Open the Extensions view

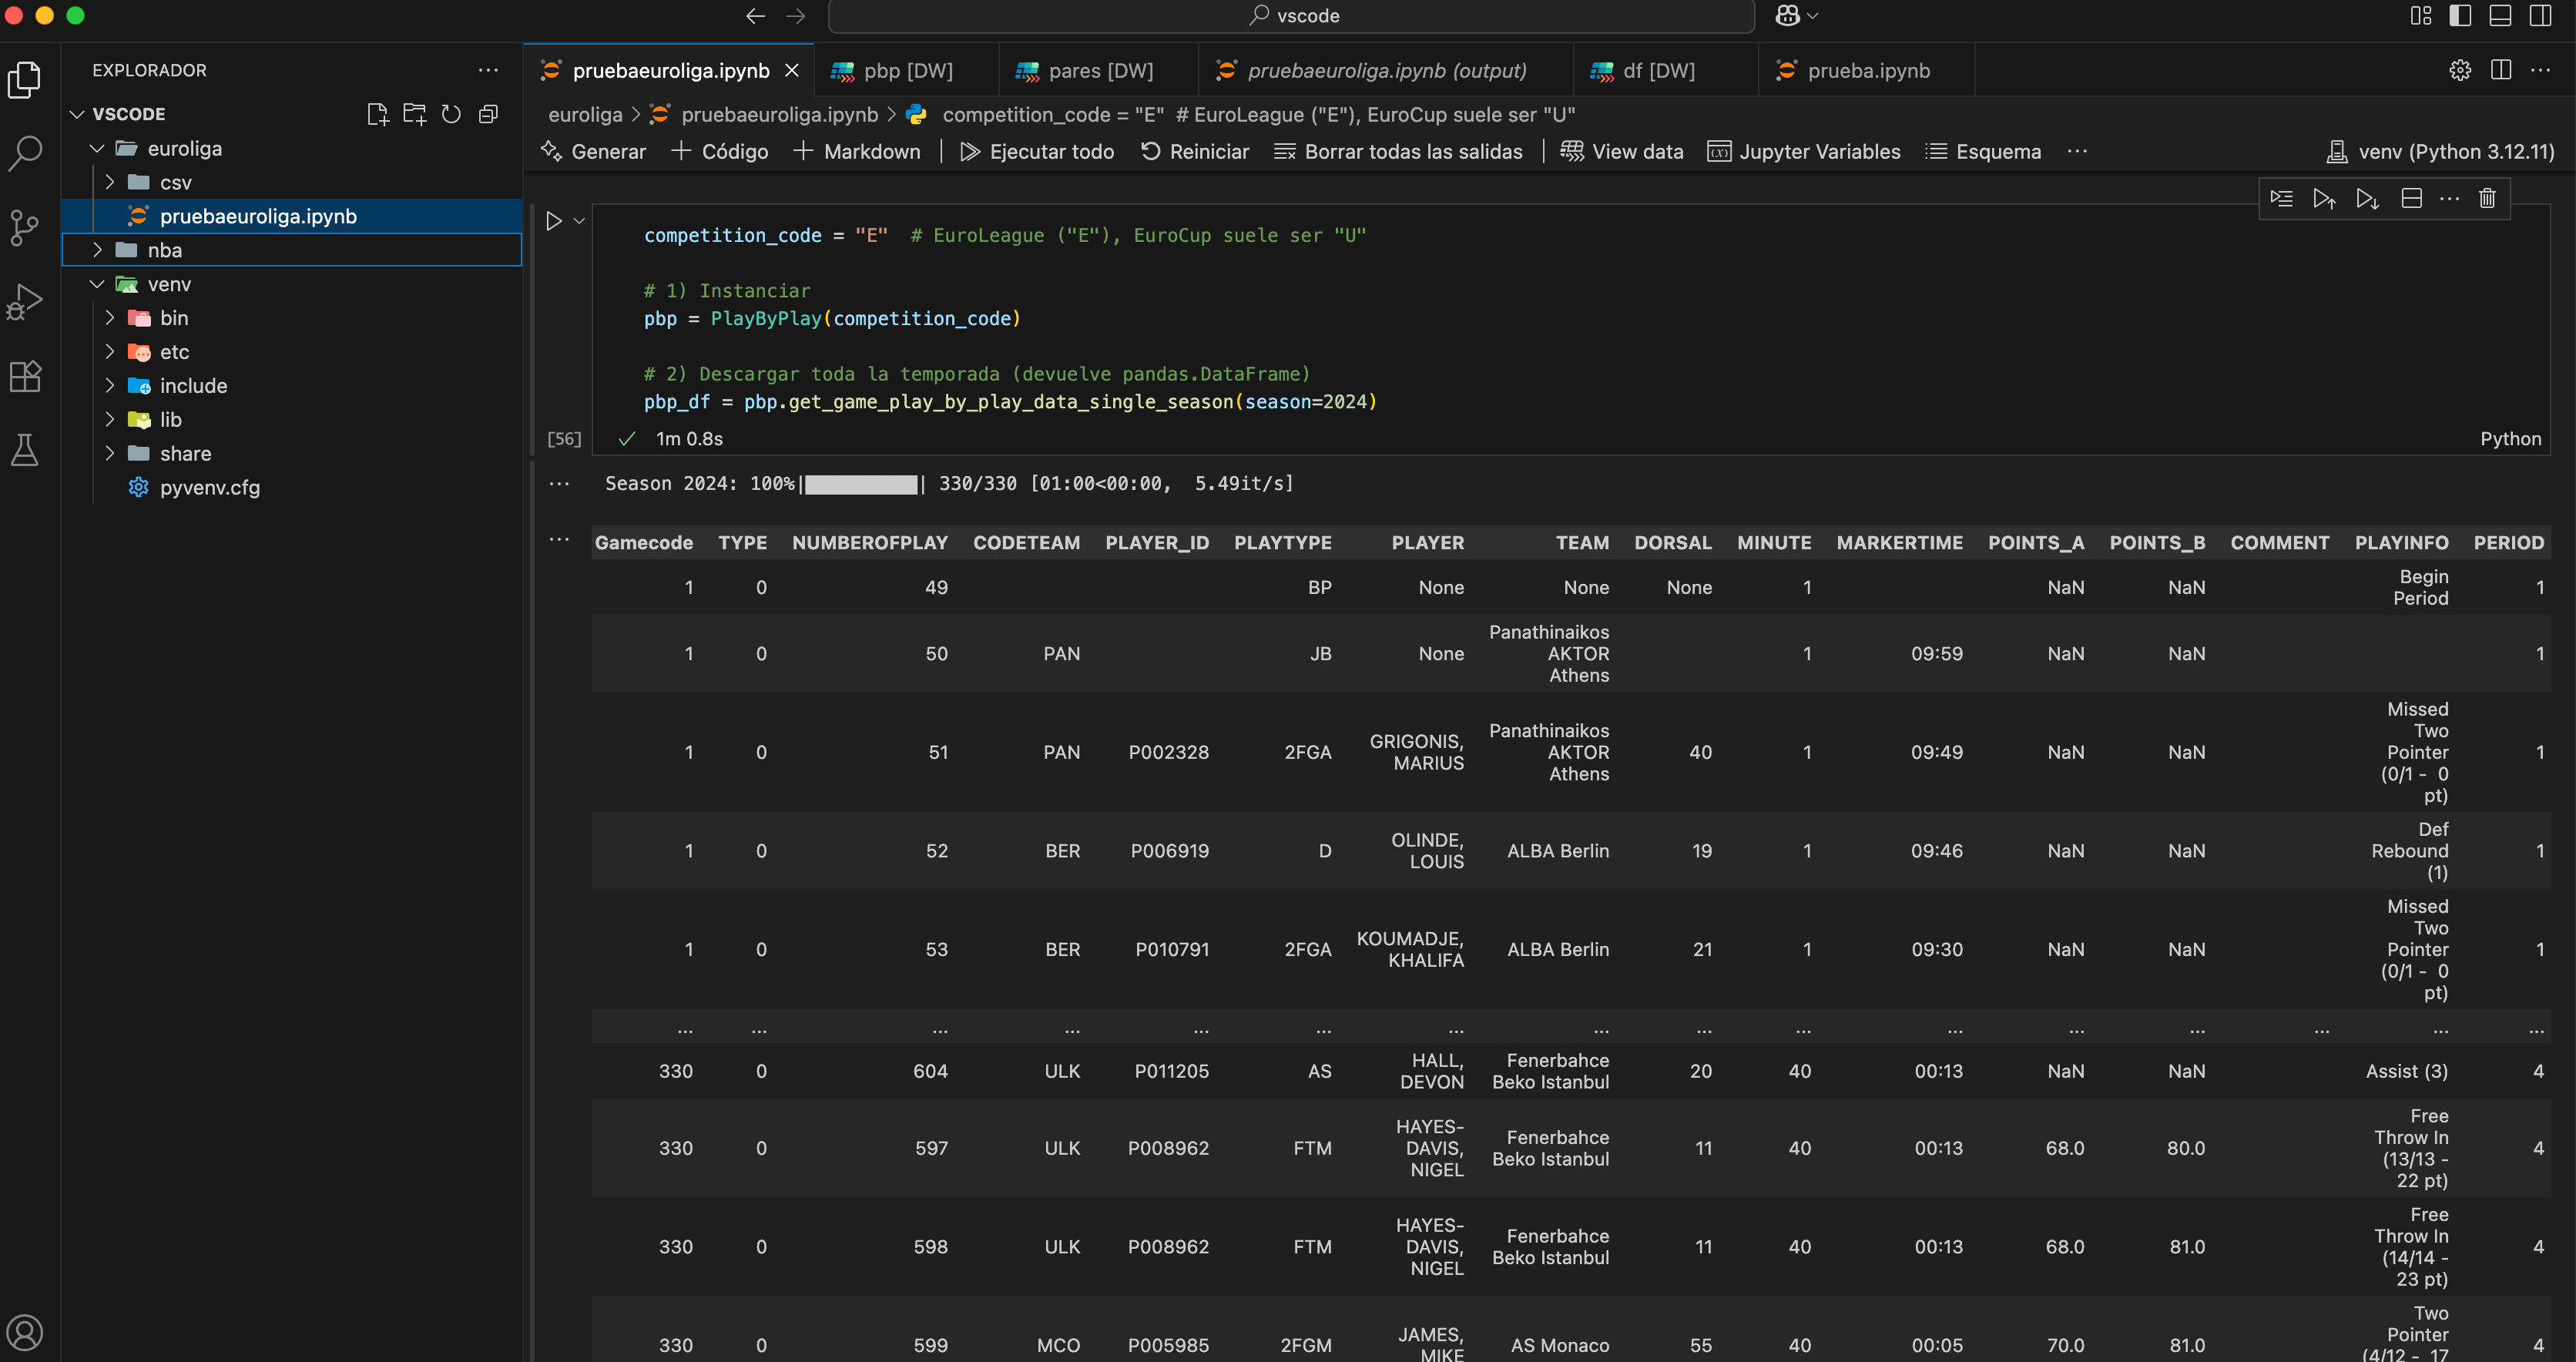coord(25,376)
